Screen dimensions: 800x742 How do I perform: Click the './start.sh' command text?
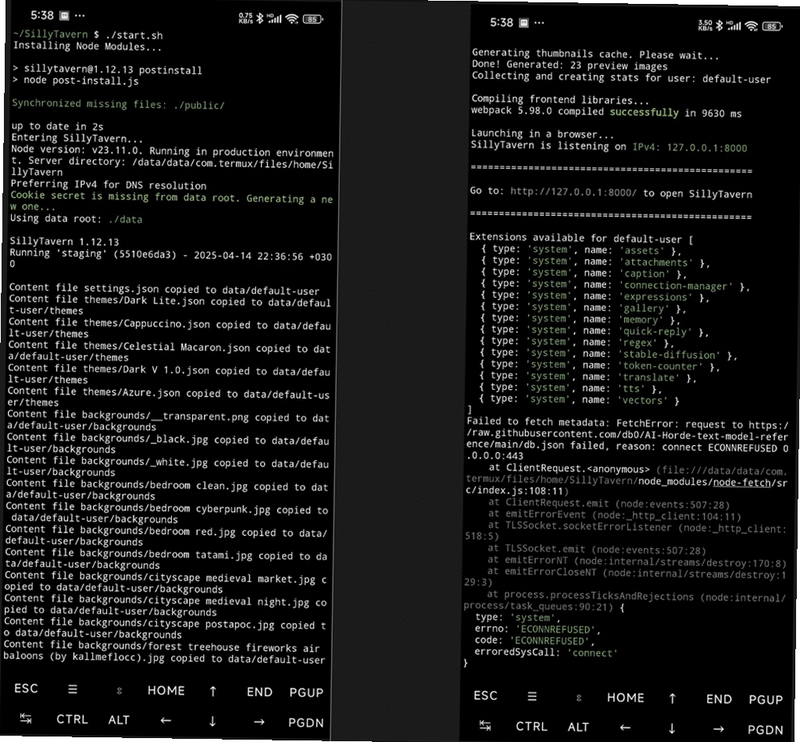tap(134, 35)
